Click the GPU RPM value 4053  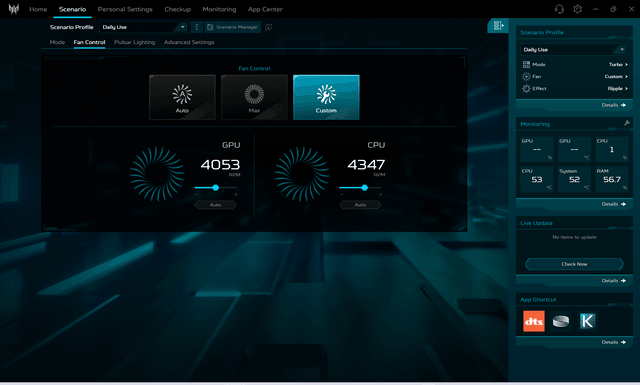[220, 165]
